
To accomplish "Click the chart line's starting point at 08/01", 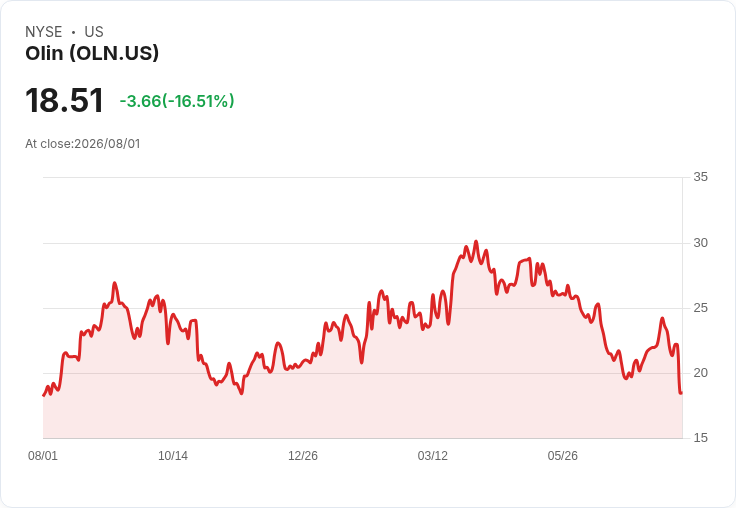I will pyautogui.click(x=44, y=395).
